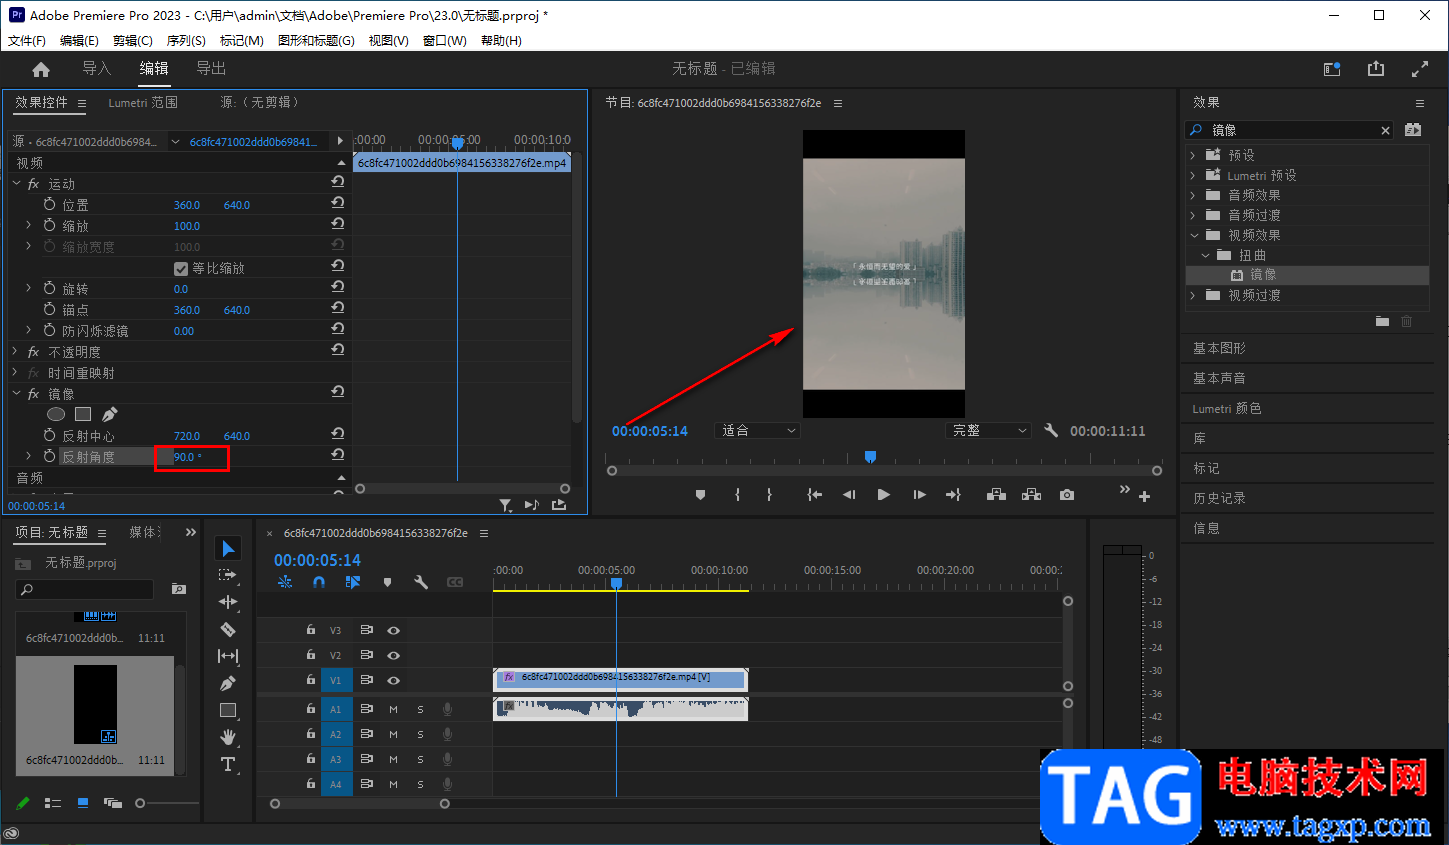1449x845 pixels.
Task: Mute audio track A1
Action: [x=393, y=709]
